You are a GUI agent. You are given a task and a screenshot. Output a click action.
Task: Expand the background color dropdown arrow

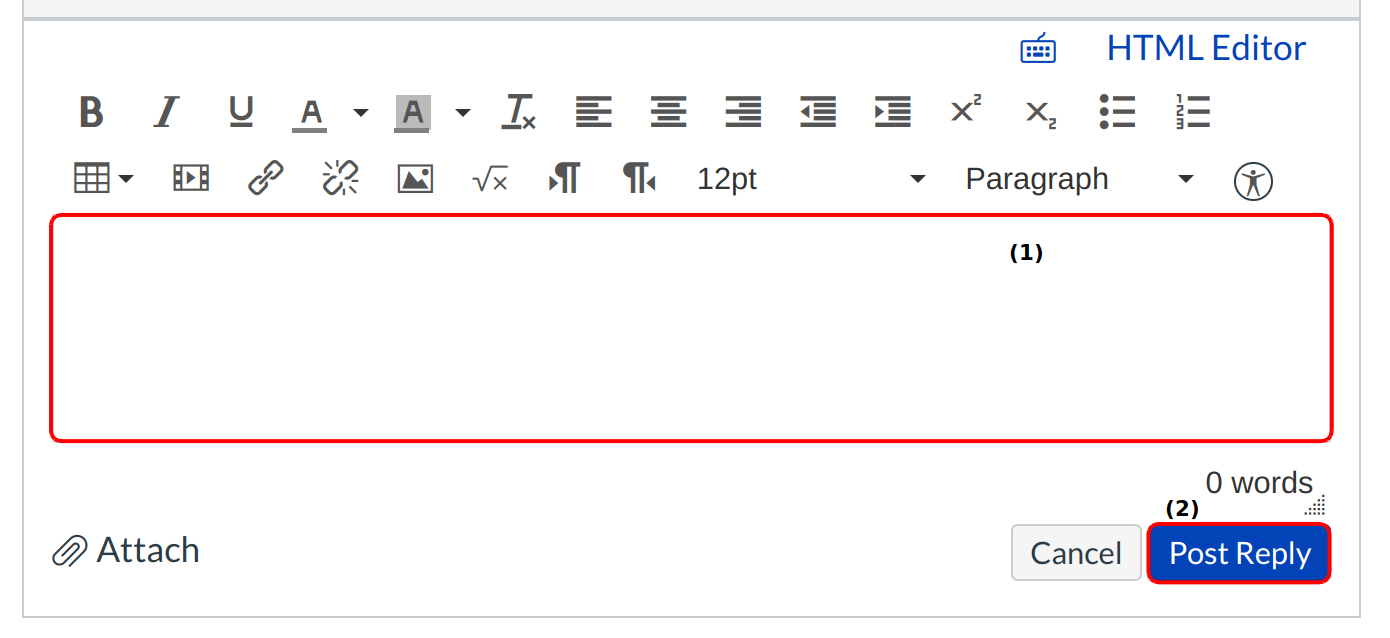(x=462, y=112)
